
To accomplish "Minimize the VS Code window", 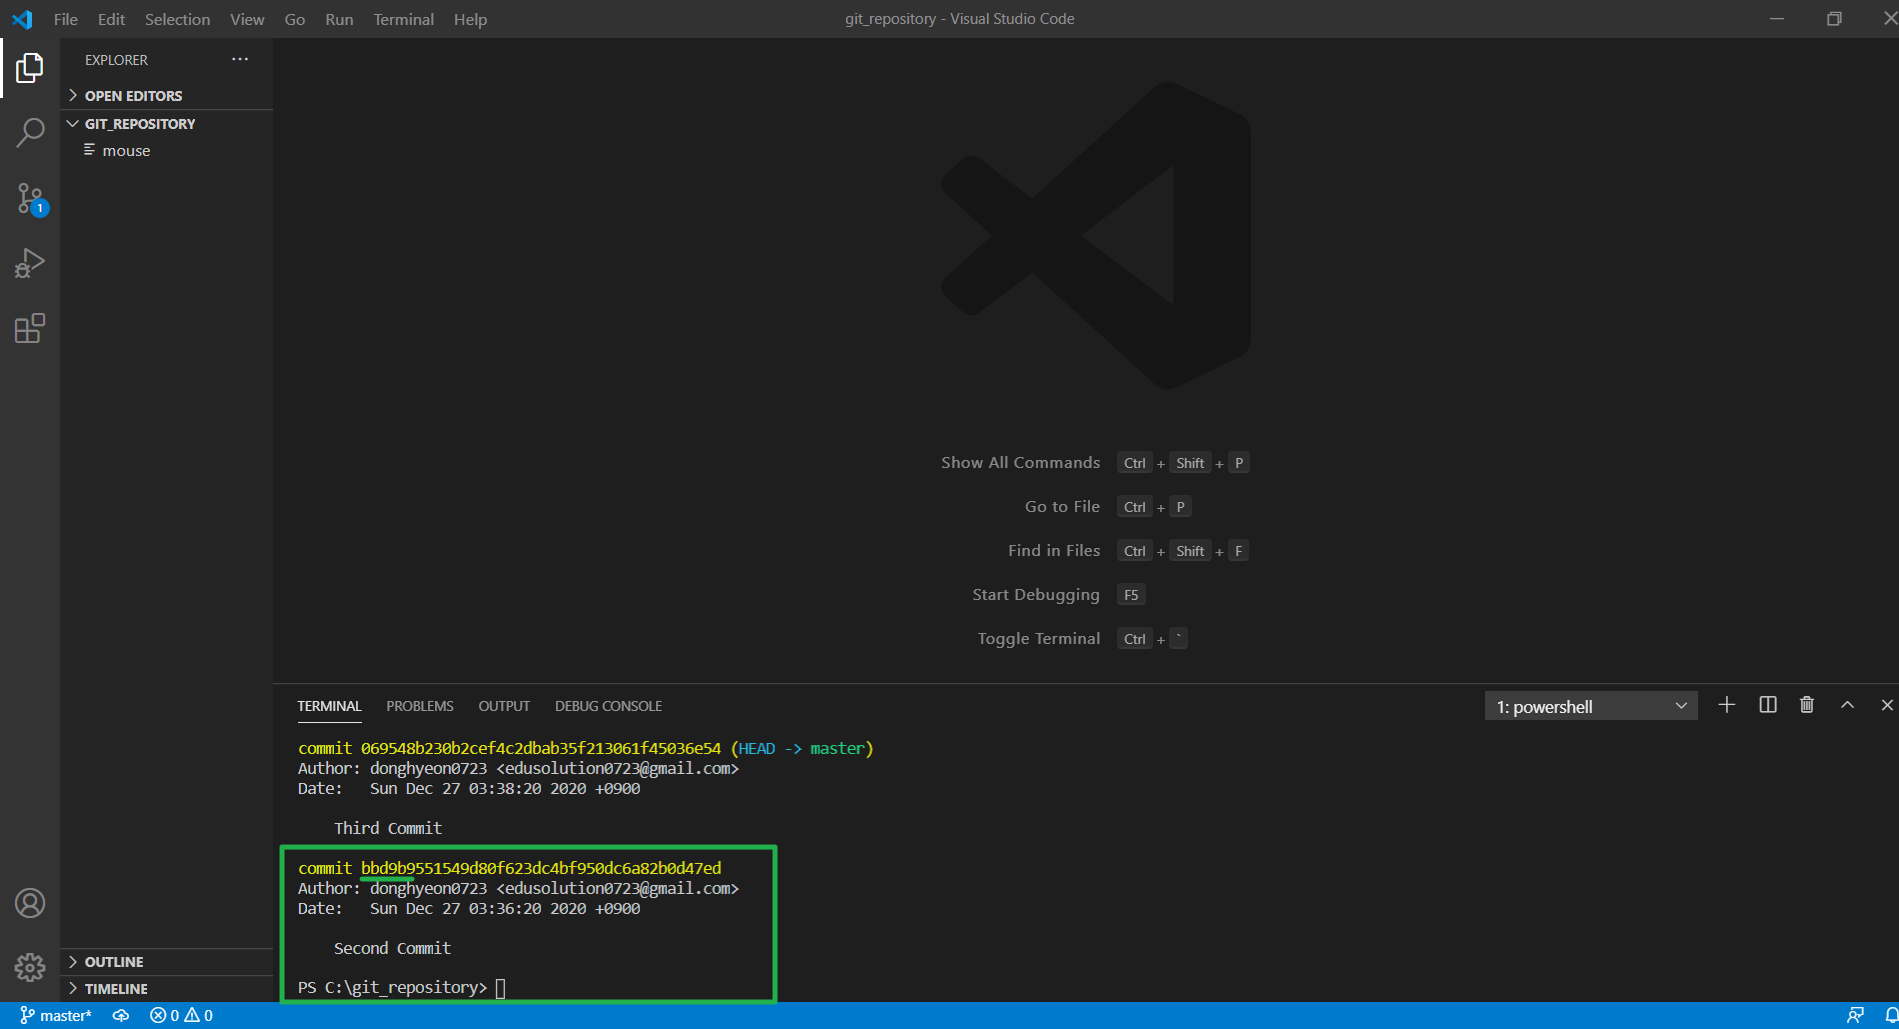I will tap(1777, 19).
